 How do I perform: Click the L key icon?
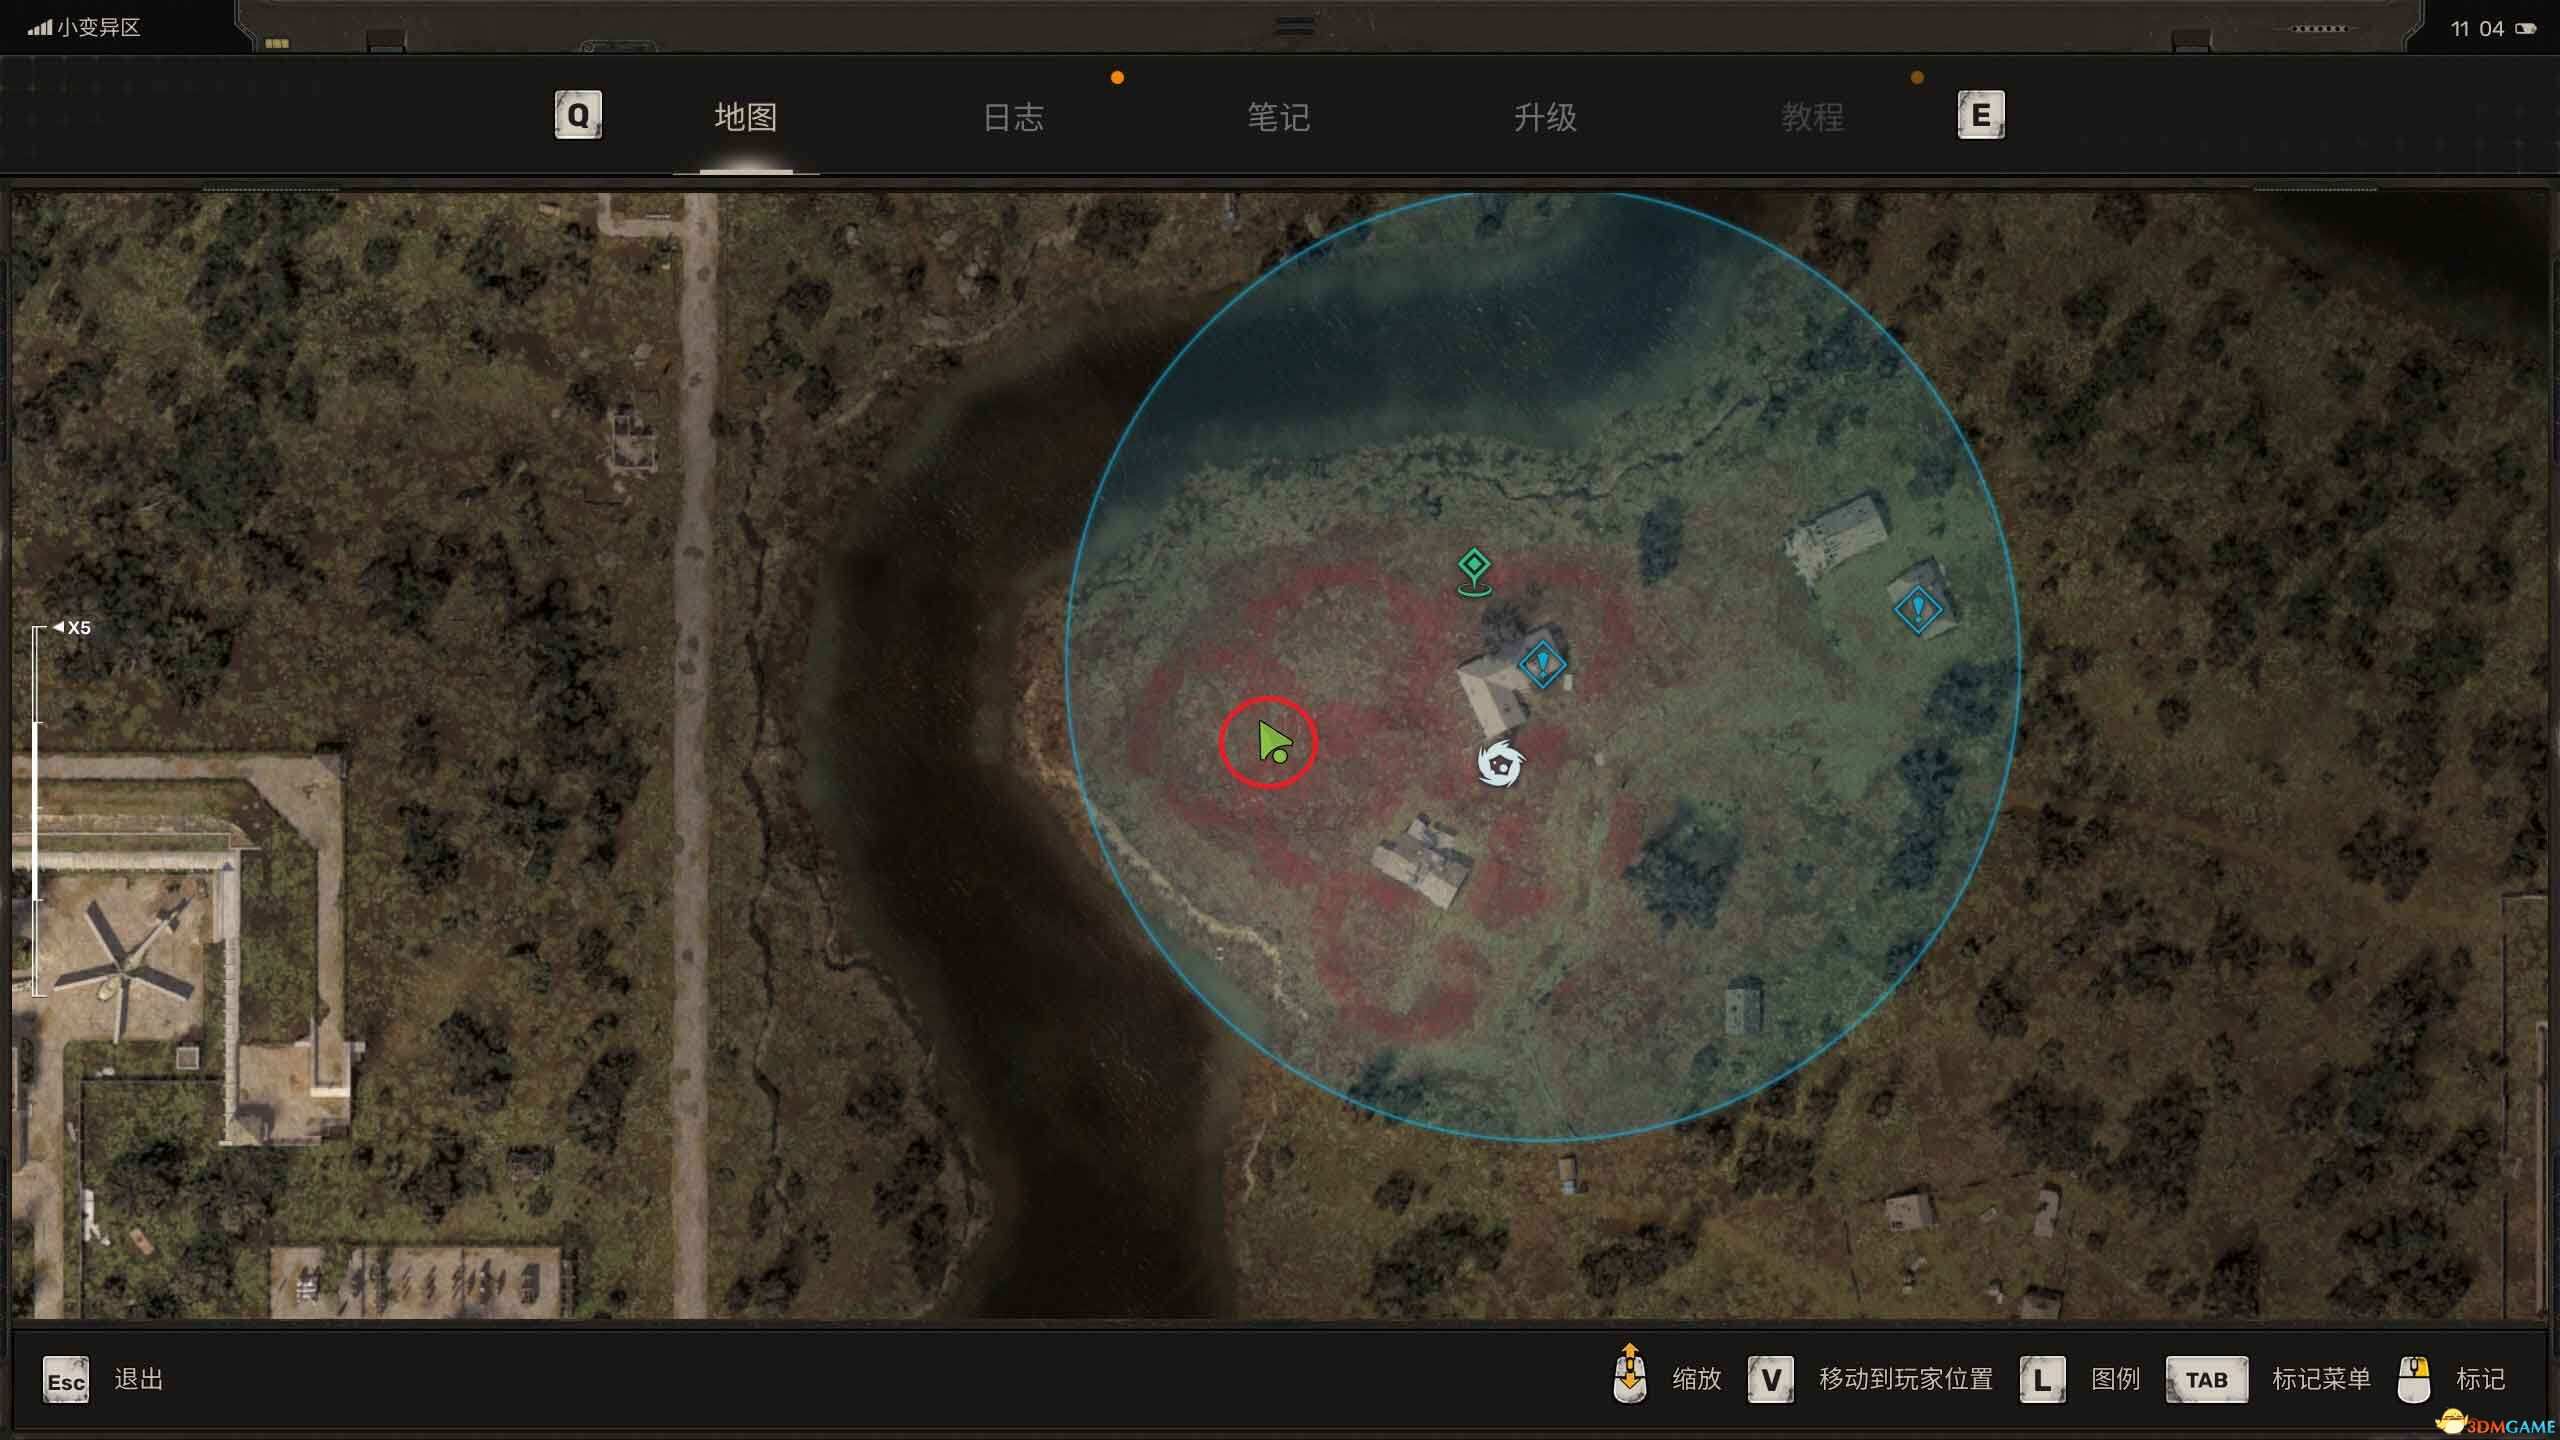(x=2043, y=1381)
